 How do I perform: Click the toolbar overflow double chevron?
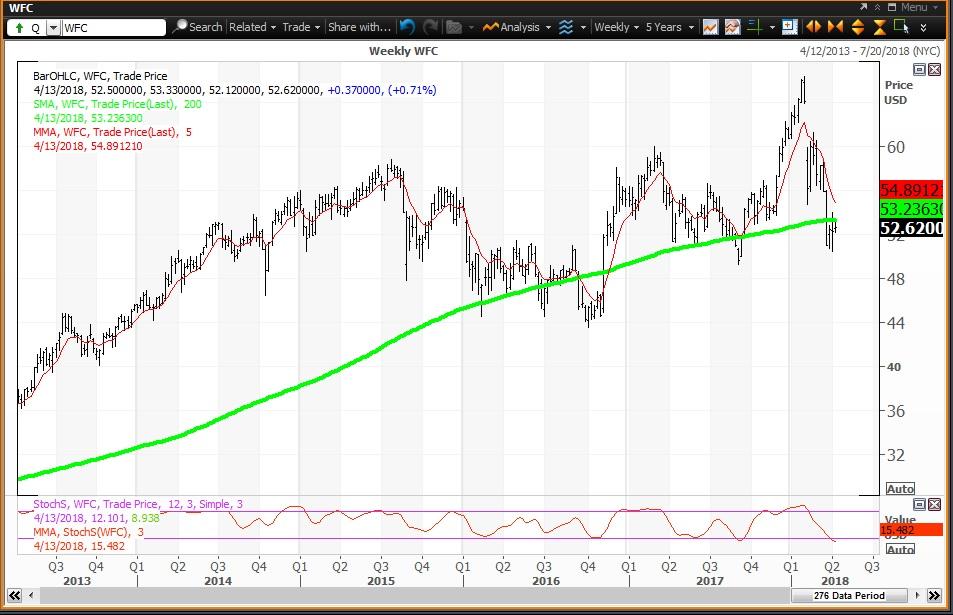click(923, 27)
